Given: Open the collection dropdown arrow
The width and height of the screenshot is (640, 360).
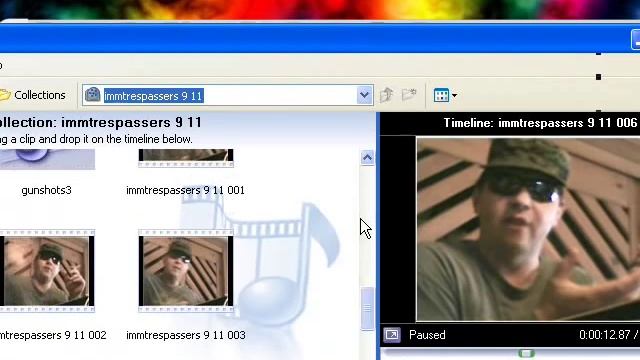Looking at the screenshot, I should click(364, 96).
